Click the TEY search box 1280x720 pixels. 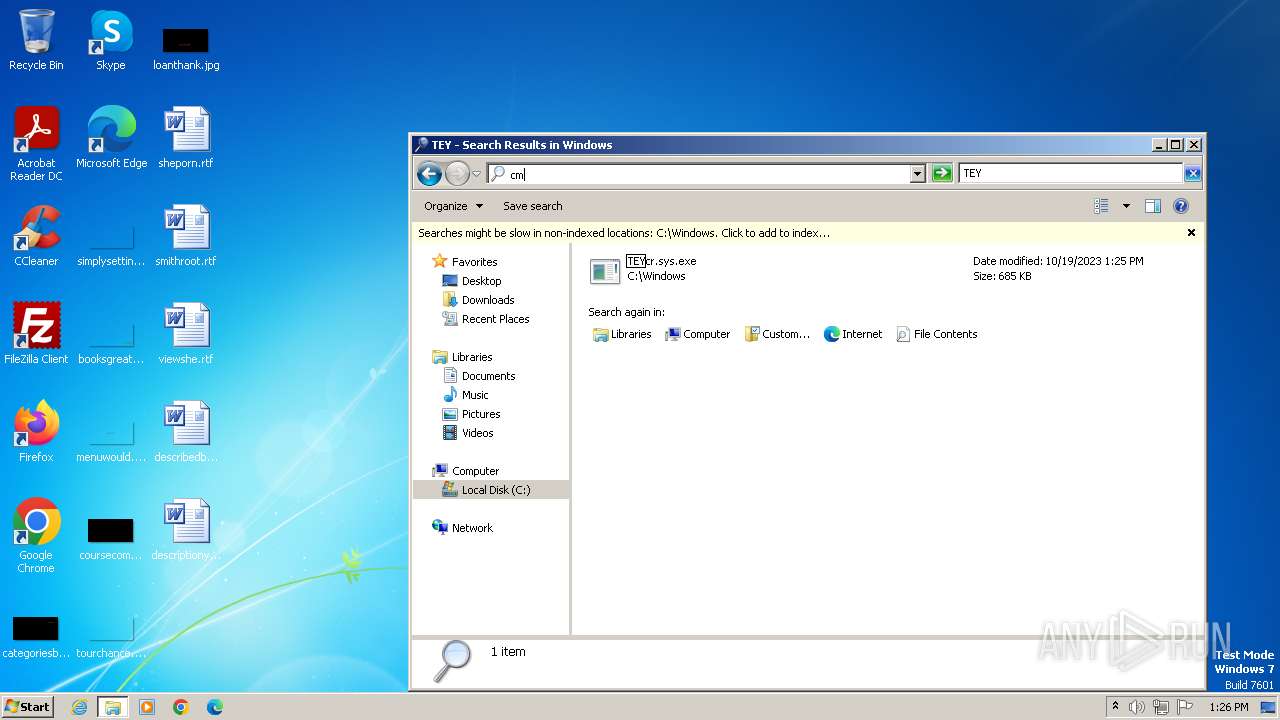[x=1070, y=173]
